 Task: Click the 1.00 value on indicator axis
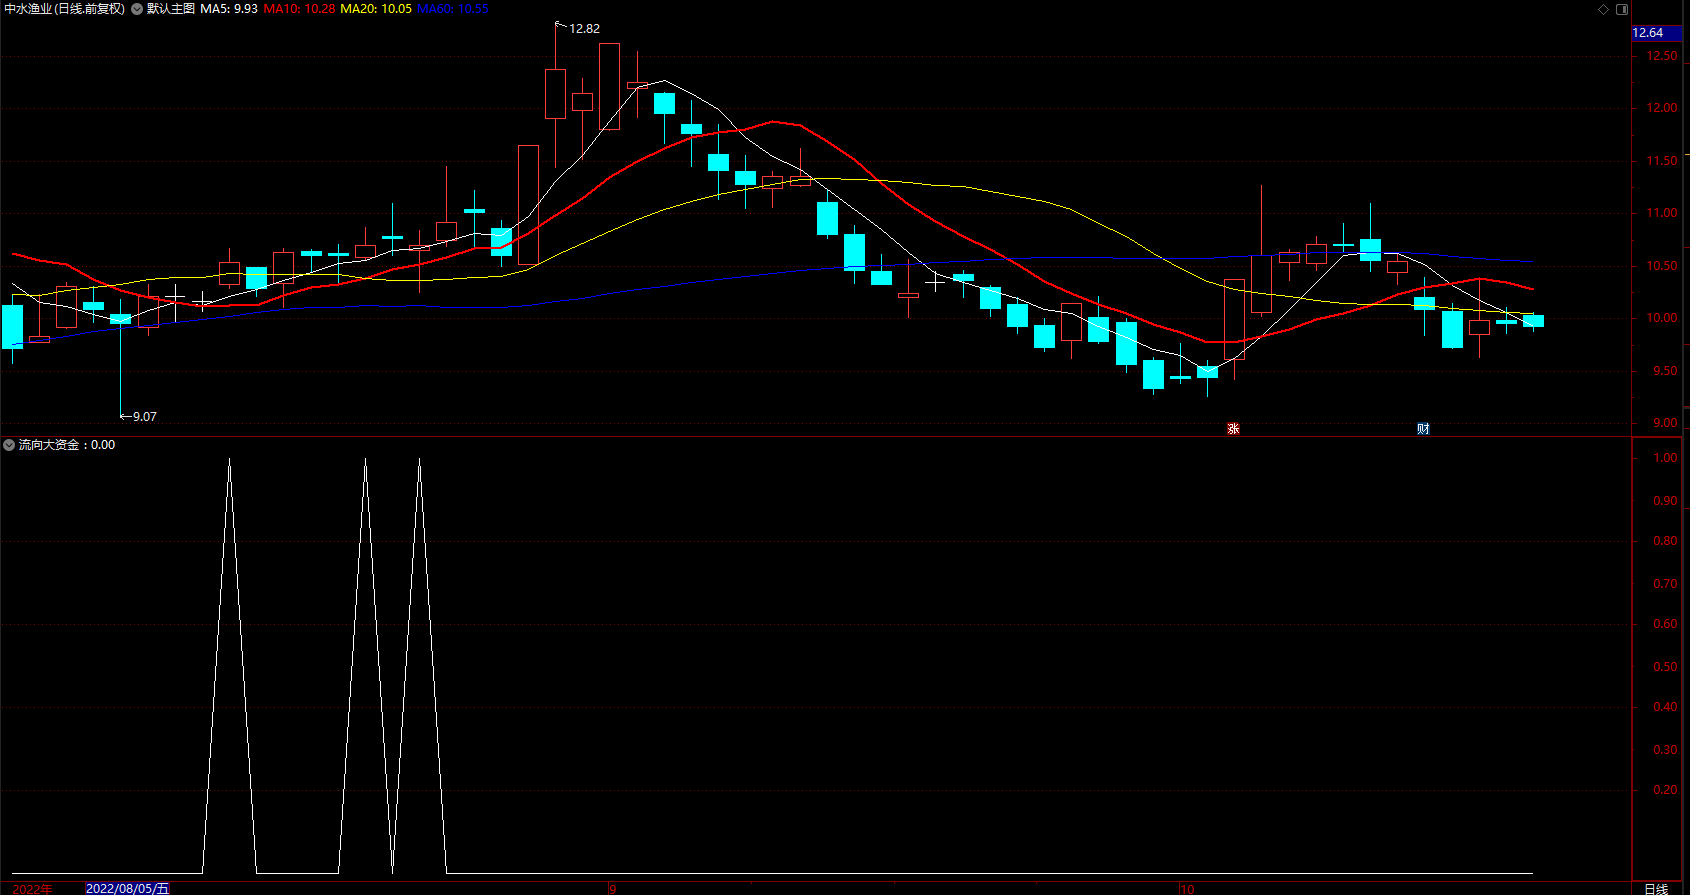(1665, 458)
